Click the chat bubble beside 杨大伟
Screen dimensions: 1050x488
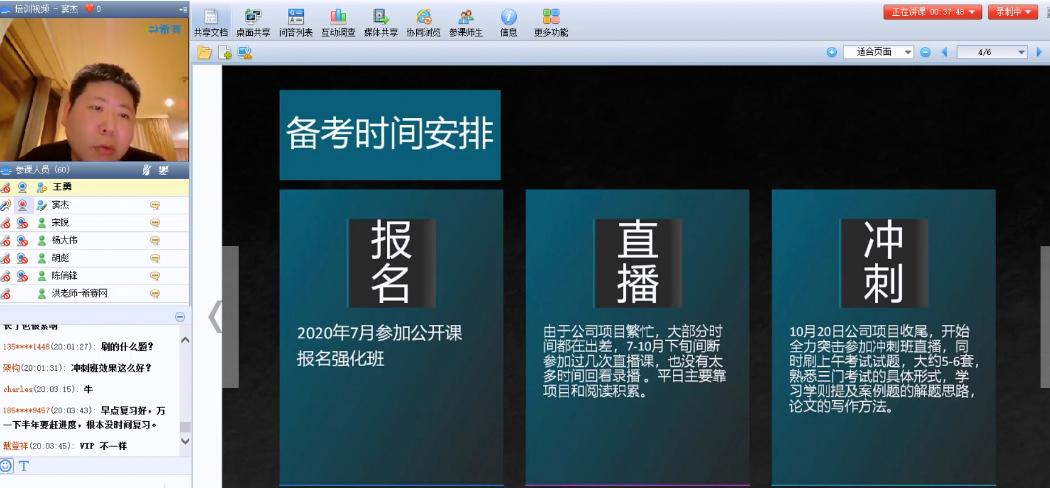[155, 240]
